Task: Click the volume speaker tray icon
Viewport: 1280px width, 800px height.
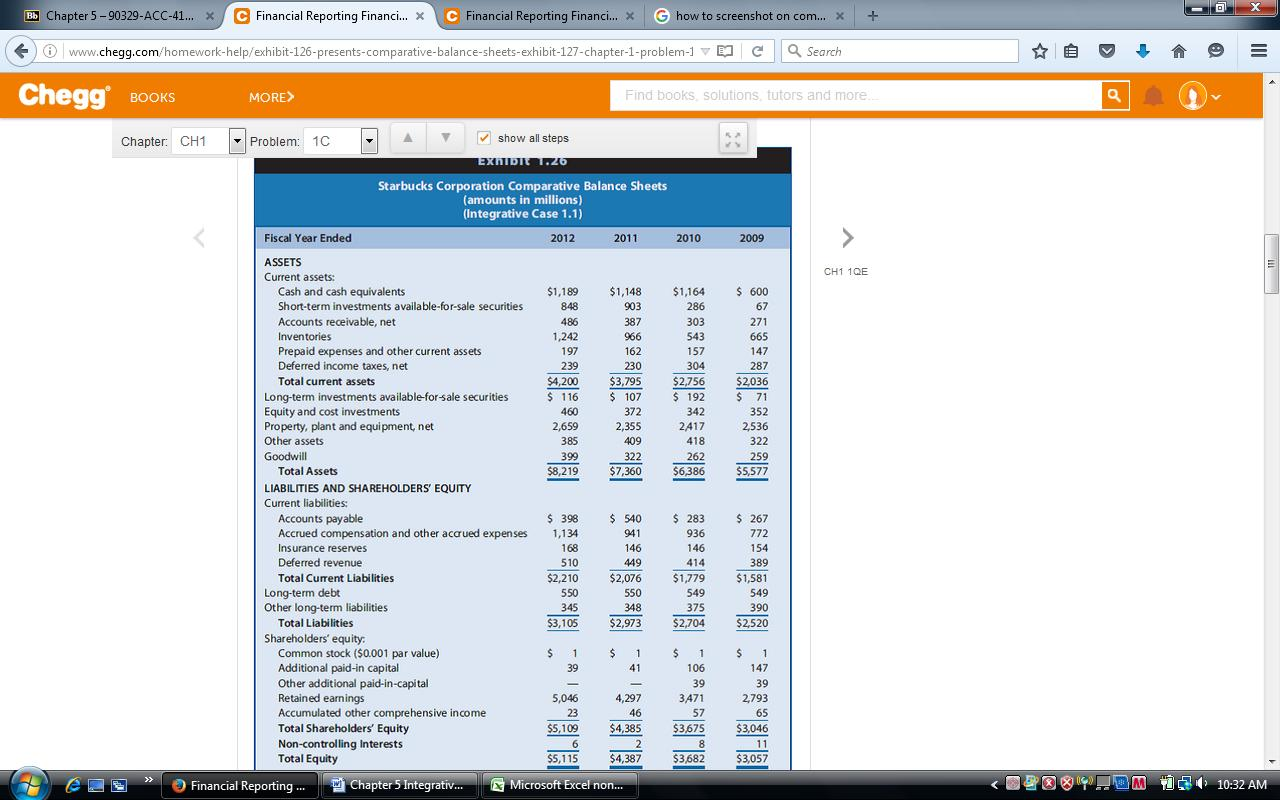Action: pyautogui.click(x=1200, y=785)
